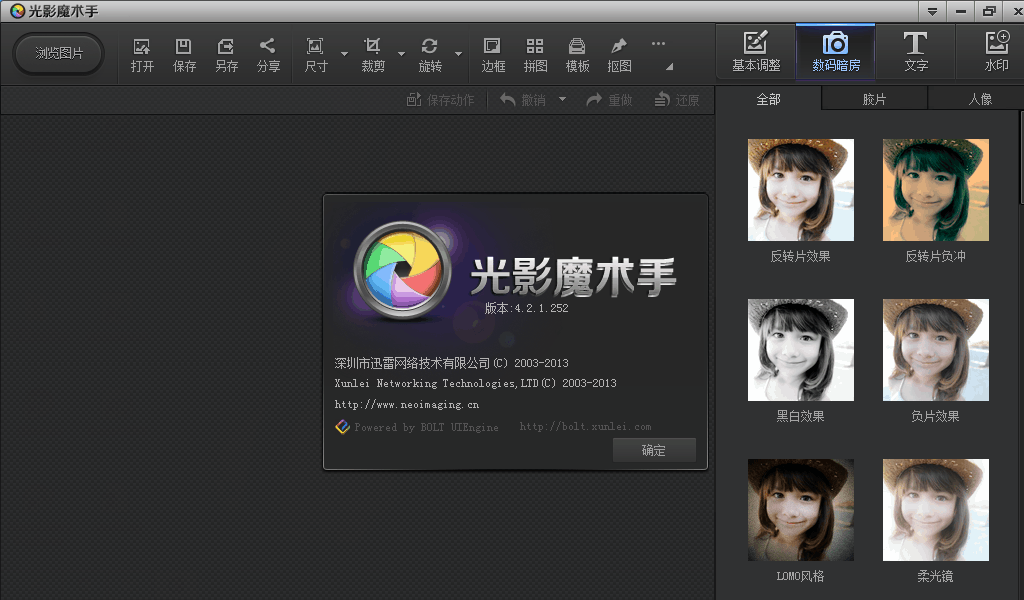Click the 还原 restore button
The width and height of the screenshot is (1024, 600).
pyautogui.click(x=677, y=100)
